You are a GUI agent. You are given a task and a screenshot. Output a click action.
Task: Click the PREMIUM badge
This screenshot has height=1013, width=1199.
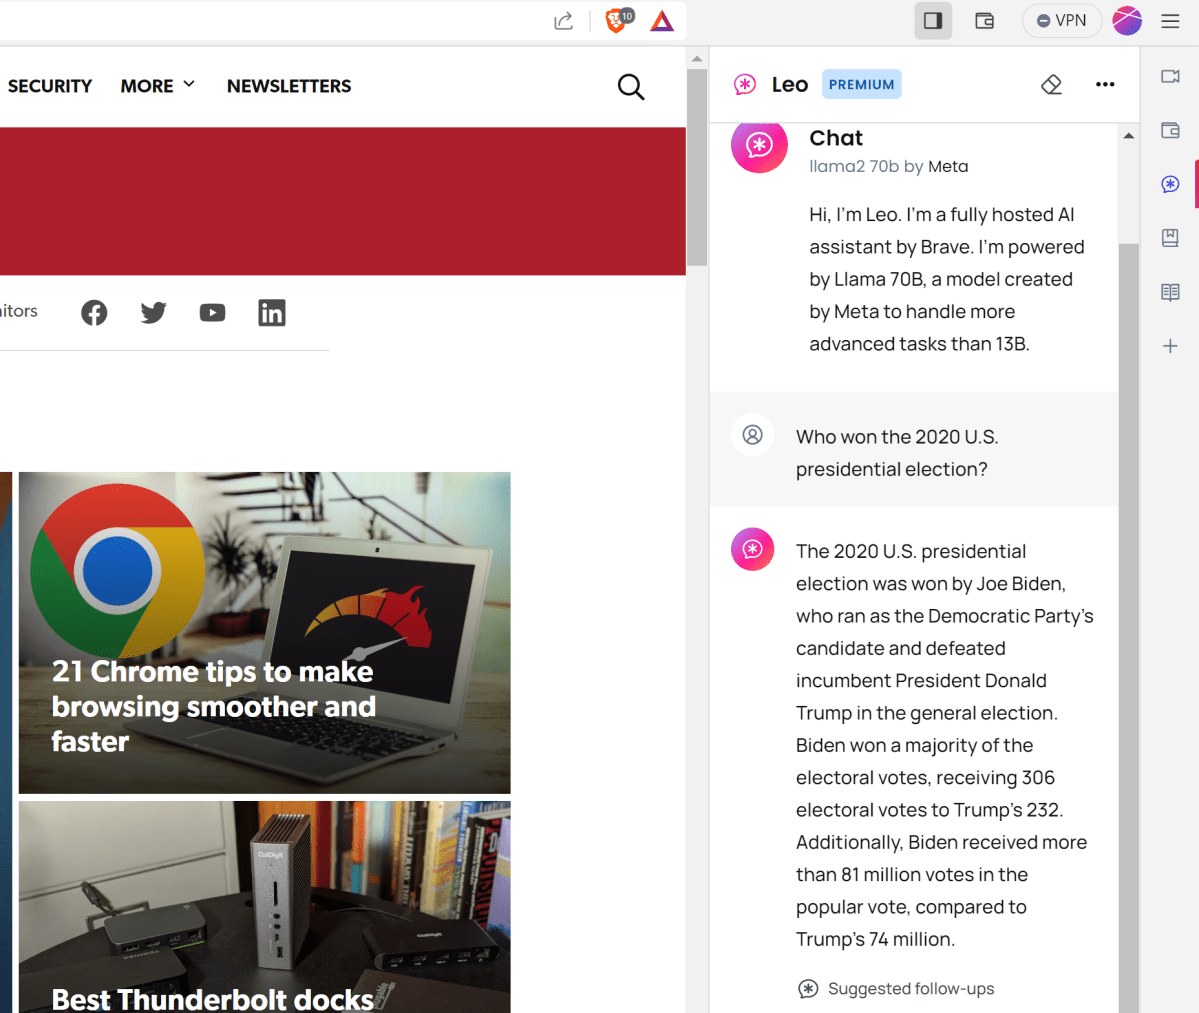click(862, 84)
